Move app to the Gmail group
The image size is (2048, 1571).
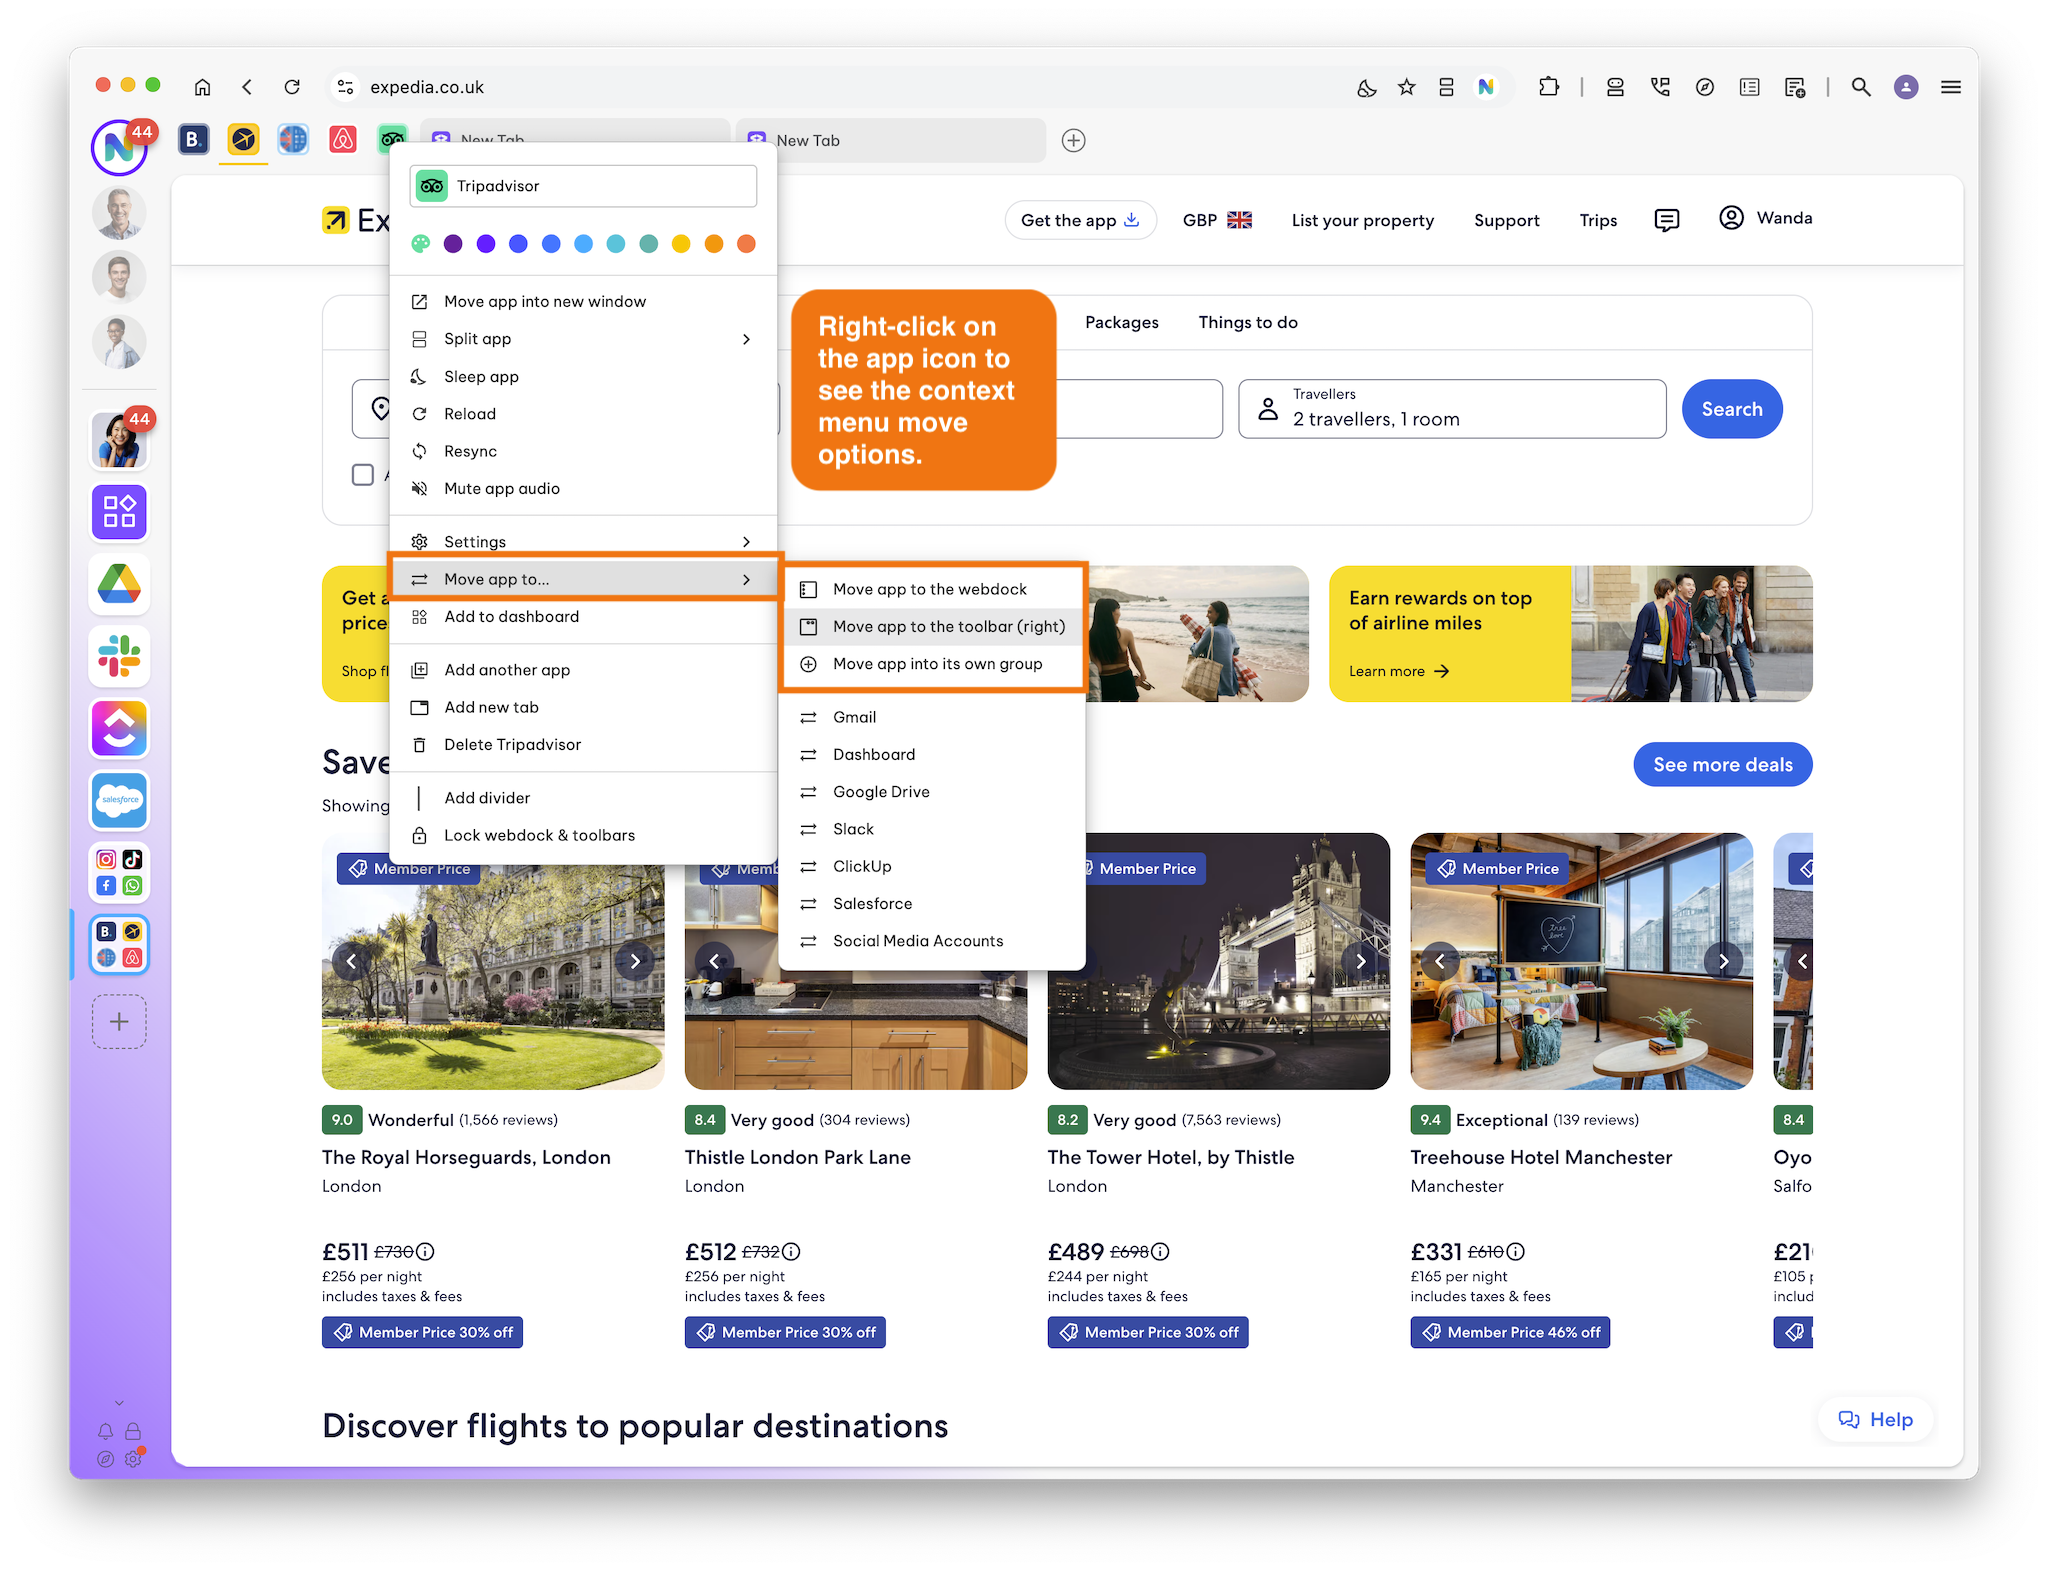(932, 717)
